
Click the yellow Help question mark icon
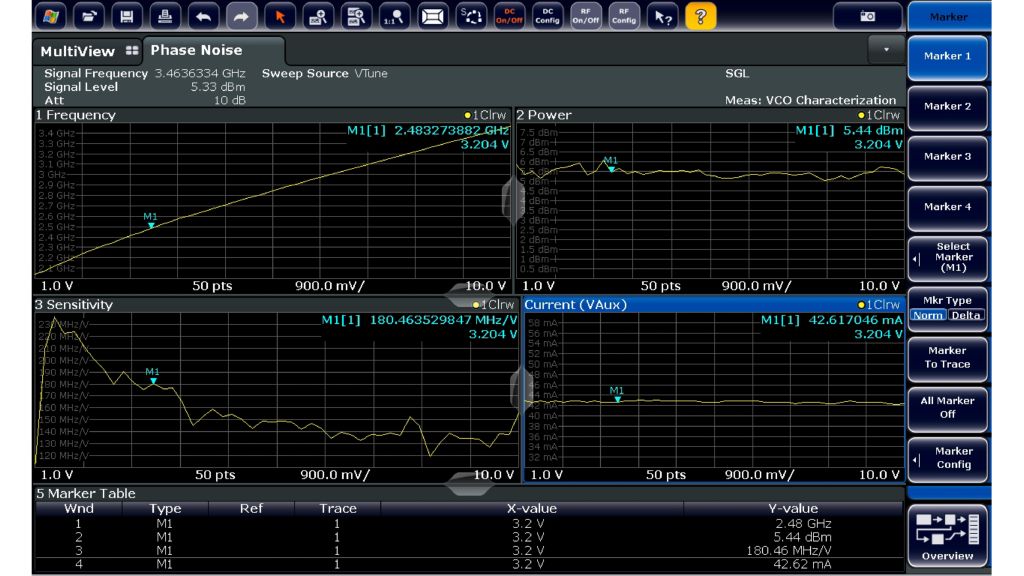(701, 16)
